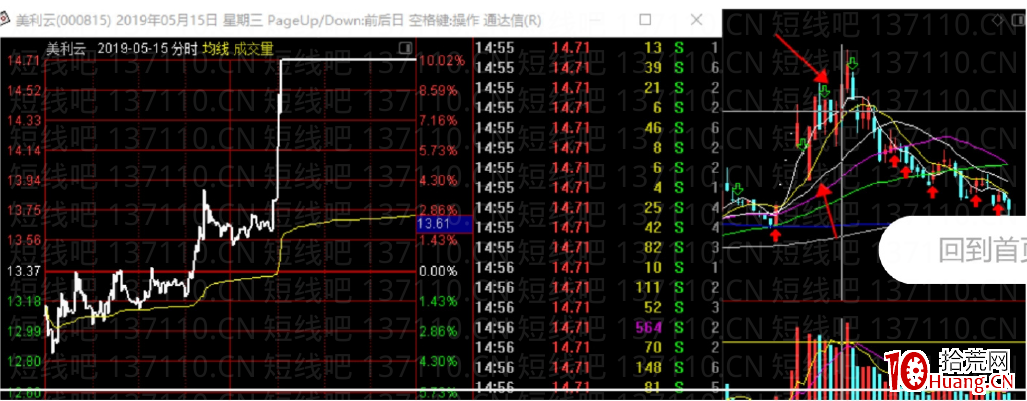
Task: Click the 通达信 app icon in title bar
Action: click(x=7, y=20)
